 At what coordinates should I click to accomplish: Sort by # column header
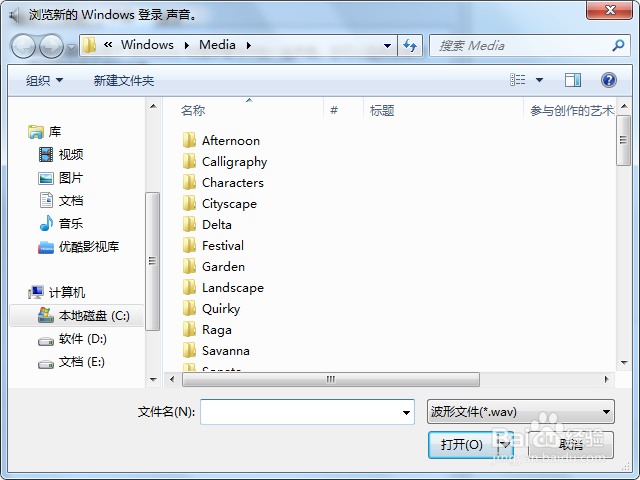334,110
